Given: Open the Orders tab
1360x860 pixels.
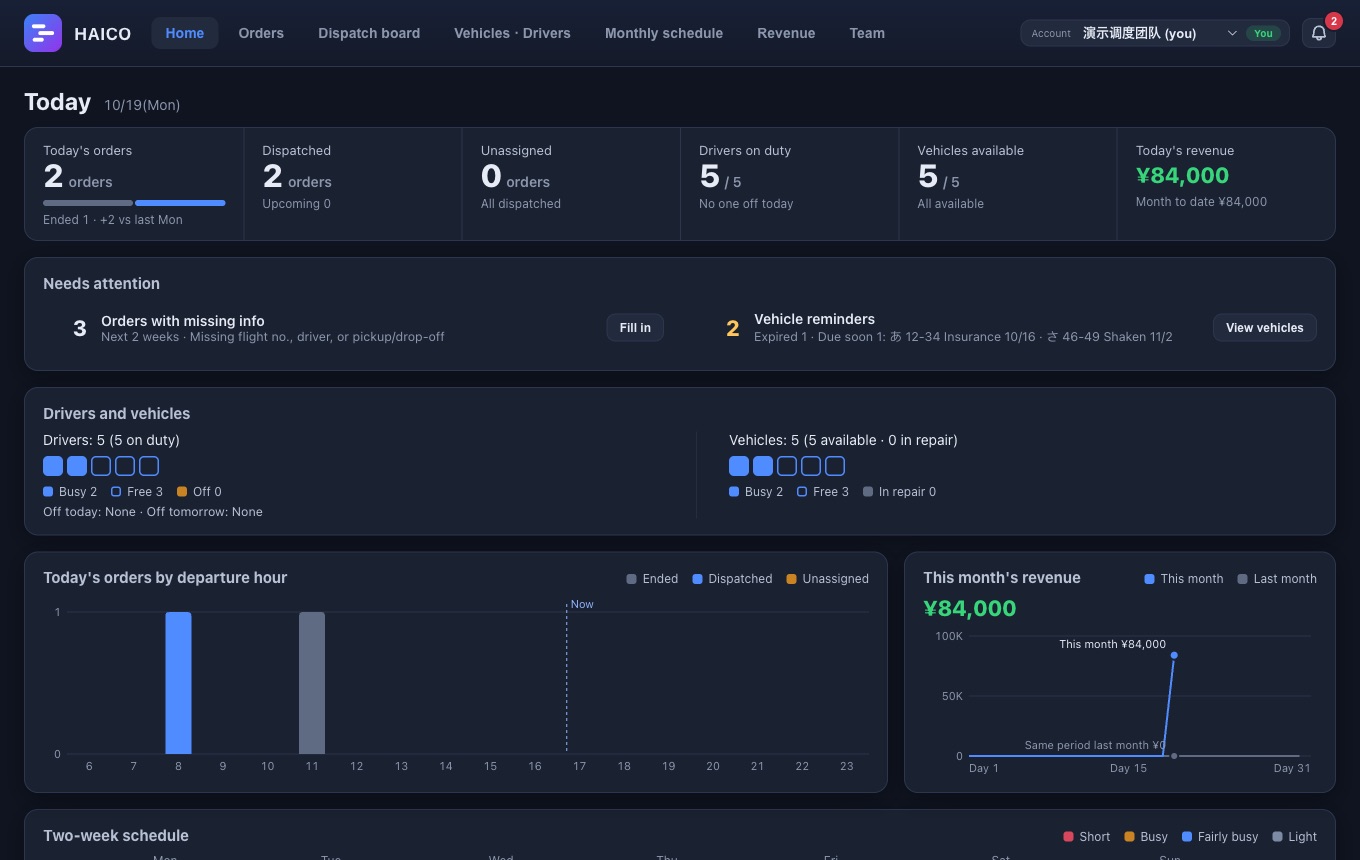Looking at the screenshot, I should point(261,33).
